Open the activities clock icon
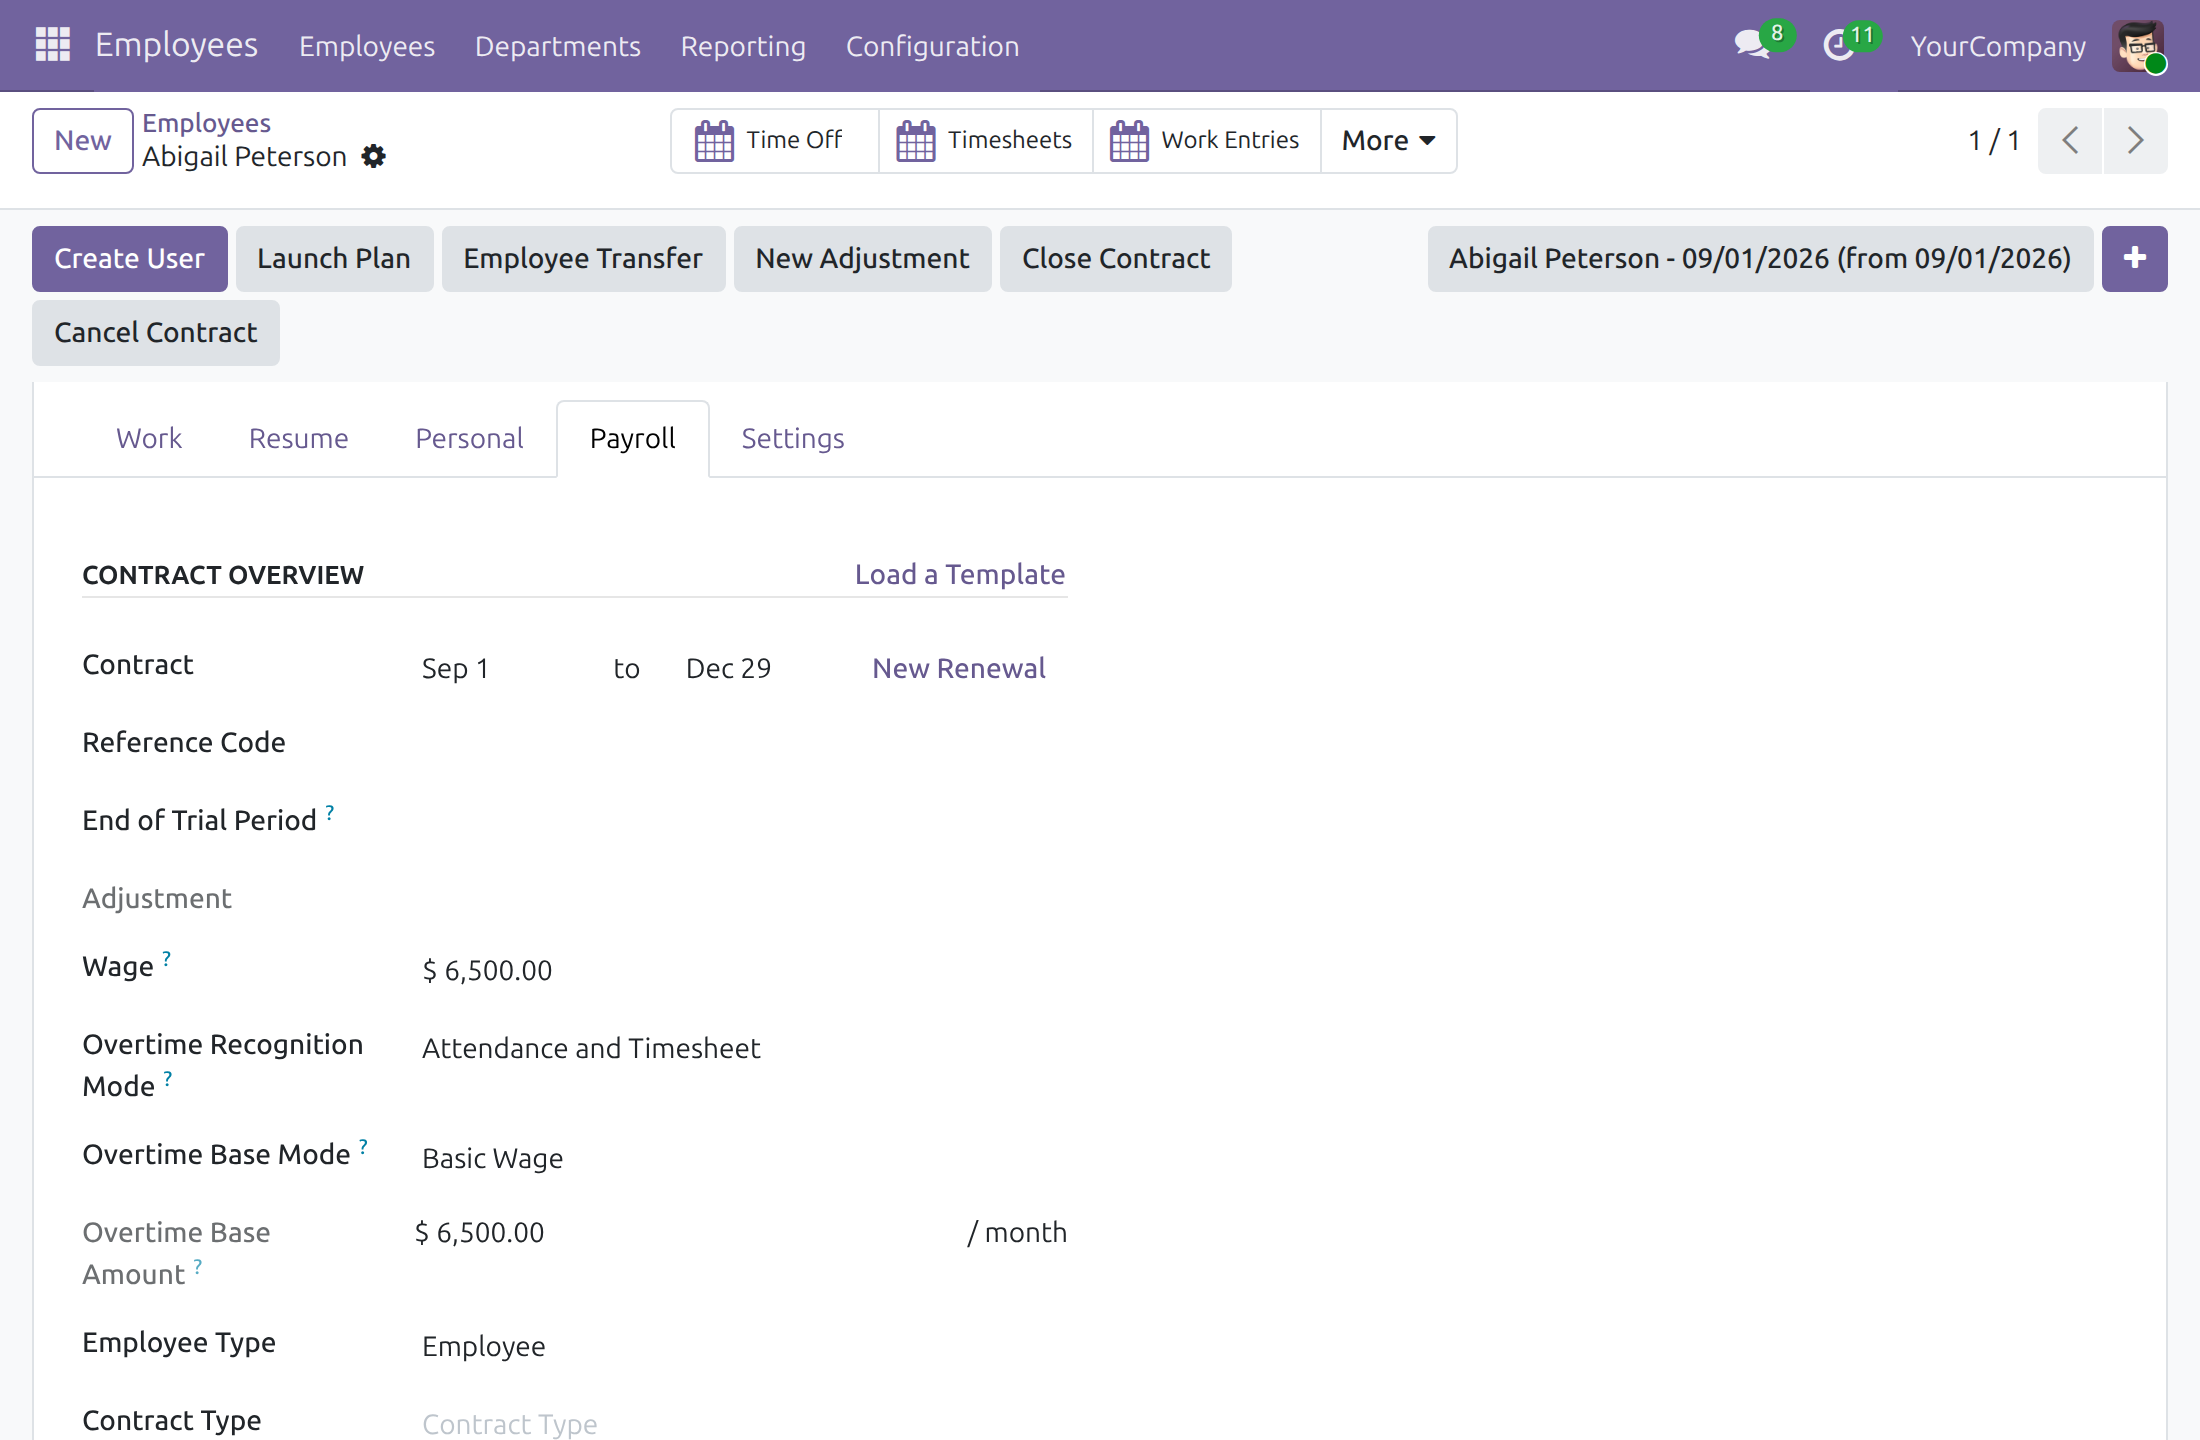Screen dimensions: 2200x1440 coord(1839,45)
